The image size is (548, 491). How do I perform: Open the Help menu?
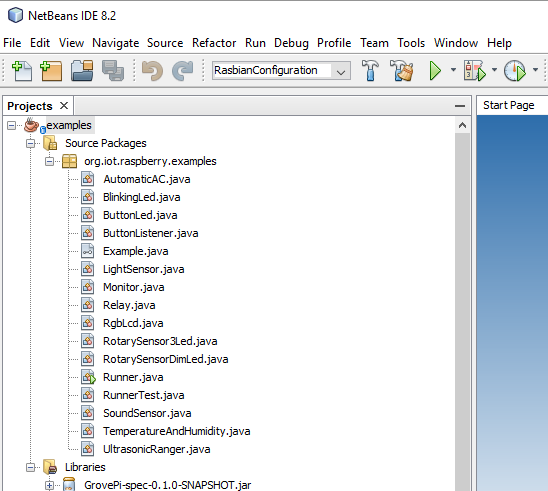point(499,43)
